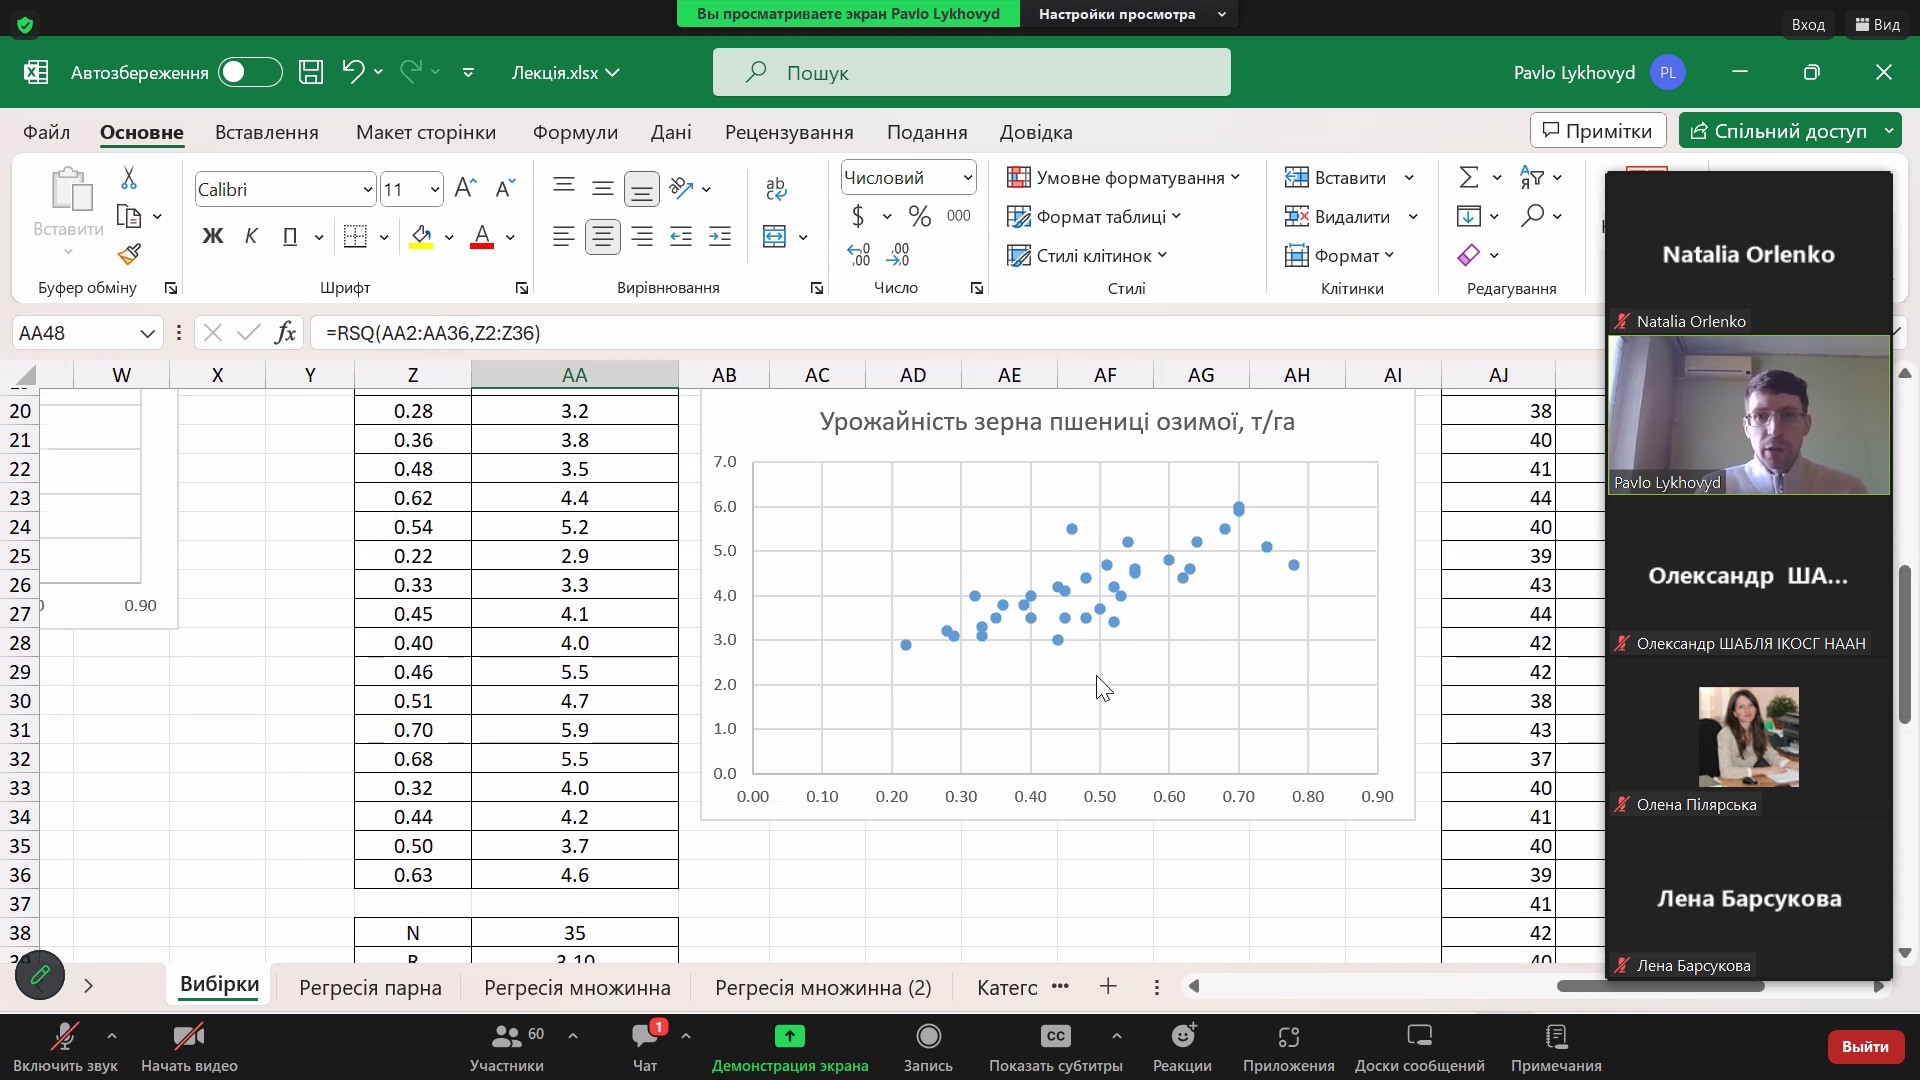Turn on camera with Начать видео
Image resolution: width=1920 pixels, height=1080 pixels.
188,1046
